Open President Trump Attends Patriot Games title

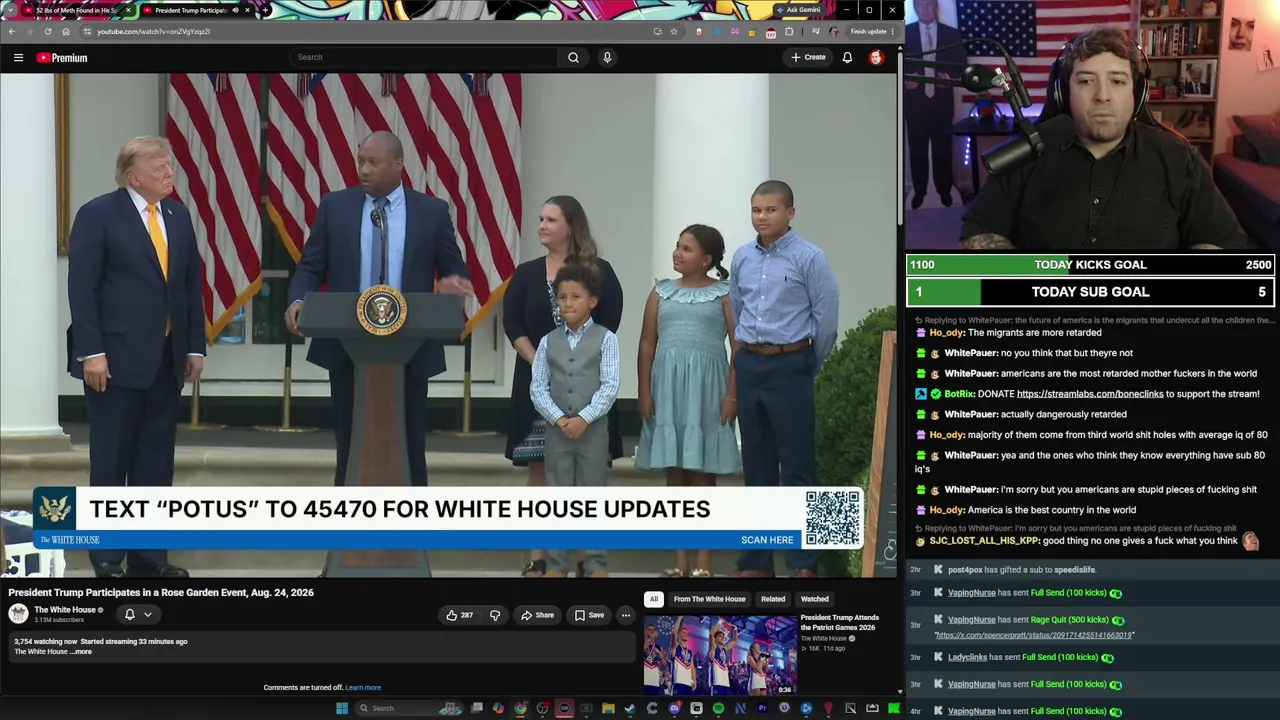click(x=840, y=622)
